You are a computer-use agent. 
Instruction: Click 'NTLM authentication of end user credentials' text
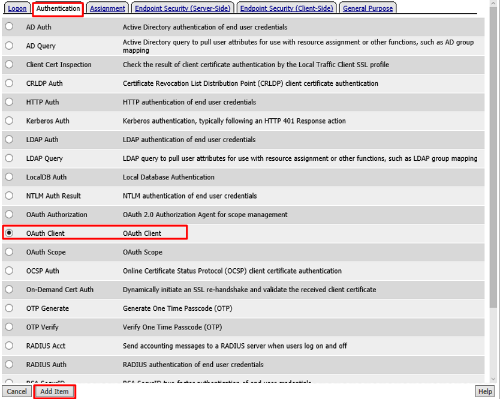point(190,196)
